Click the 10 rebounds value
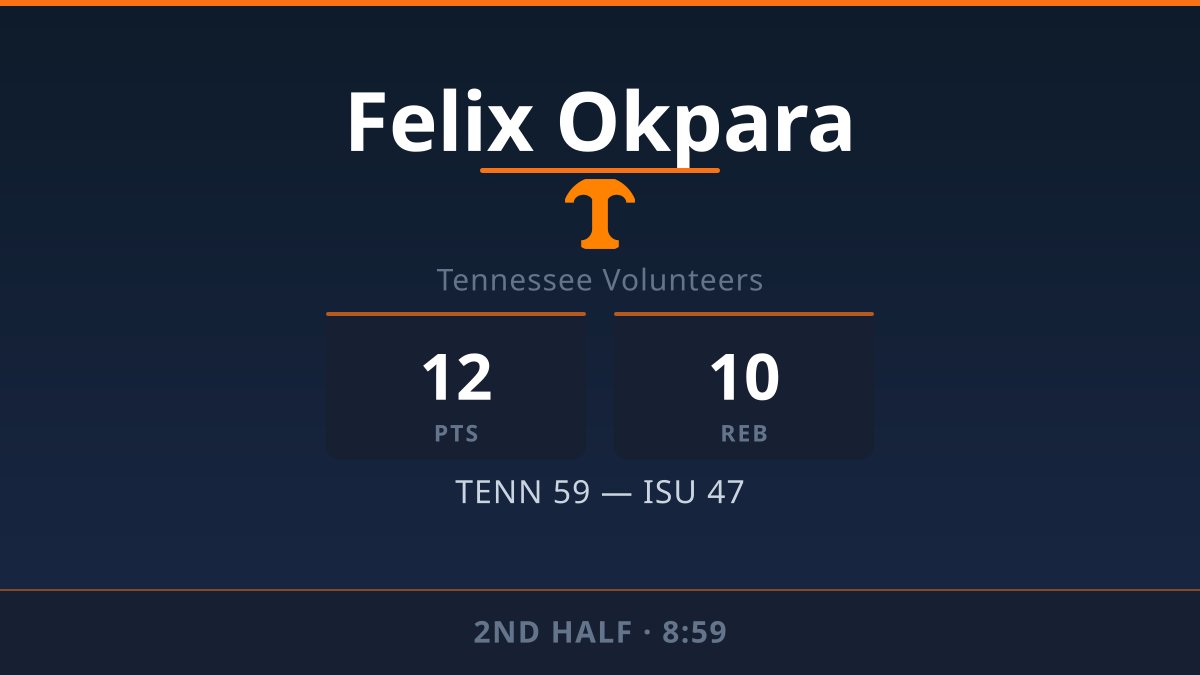1200x675 pixels. click(x=744, y=378)
